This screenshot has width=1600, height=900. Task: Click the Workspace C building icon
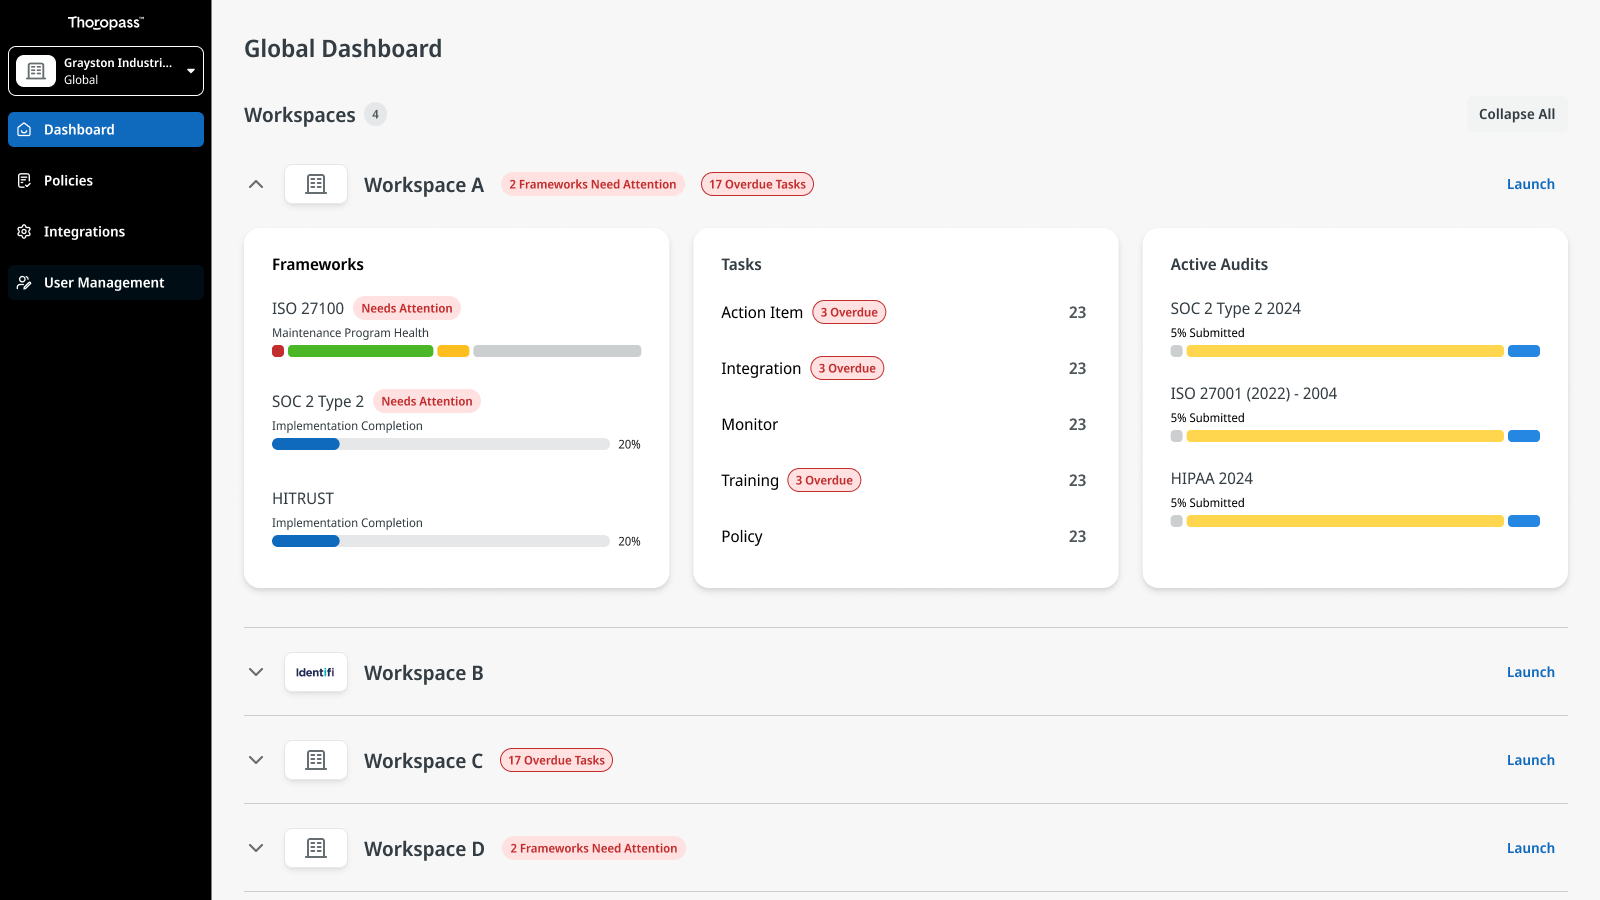pos(316,760)
